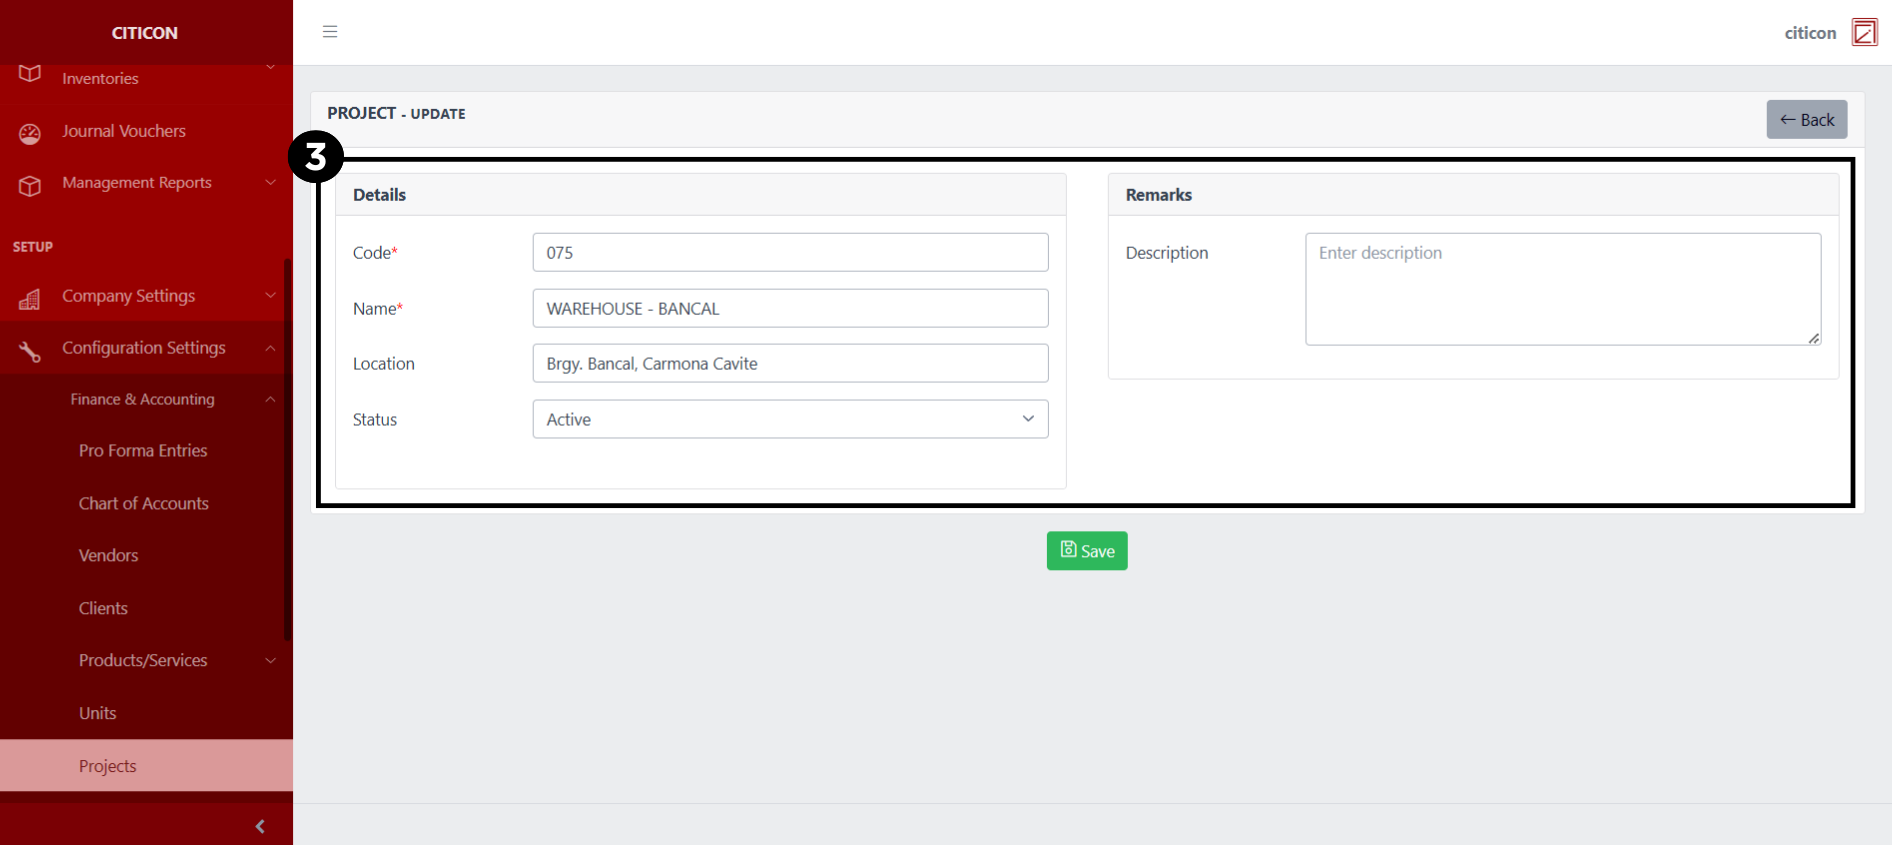
Task: Expand Management Reports menu chevron
Action: [x=270, y=183]
